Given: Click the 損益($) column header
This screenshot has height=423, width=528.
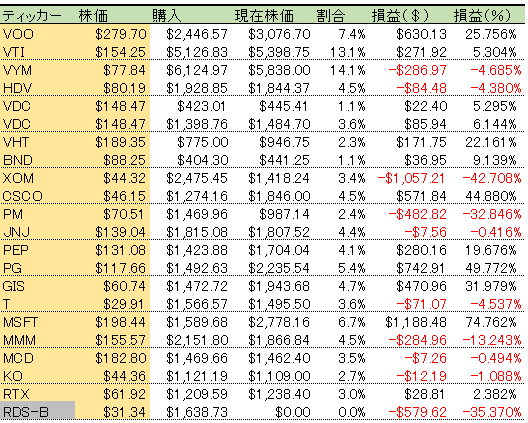Looking at the screenshot, I should pyautogui.click(x=401, y=16).
